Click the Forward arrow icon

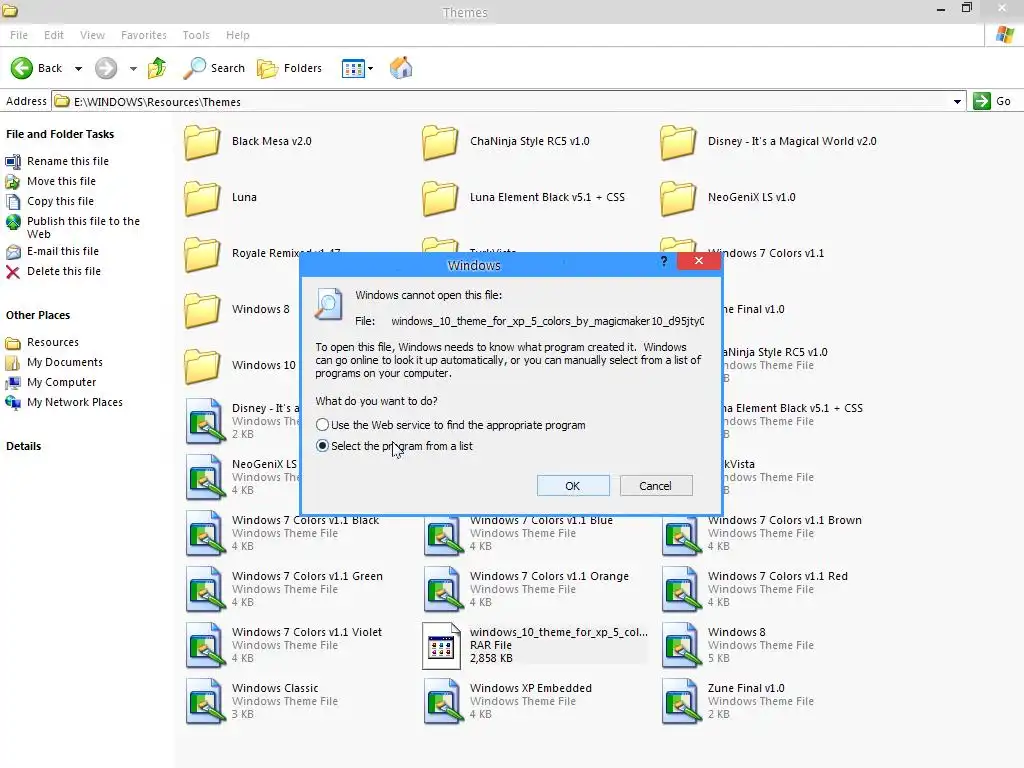(x=106, y=68)
